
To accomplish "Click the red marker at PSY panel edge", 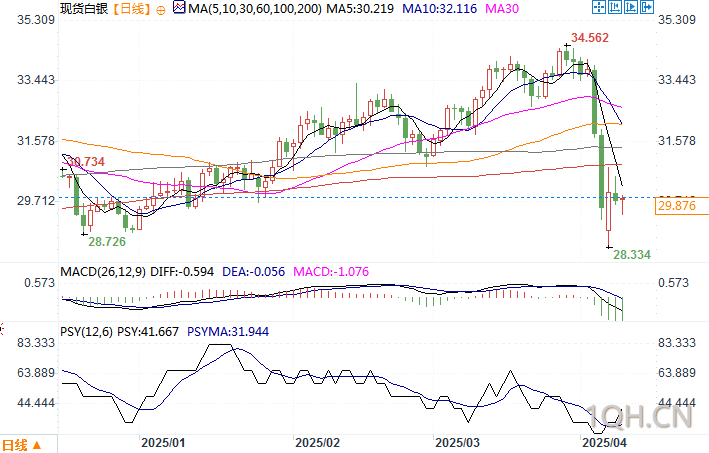I will point(2,329).
